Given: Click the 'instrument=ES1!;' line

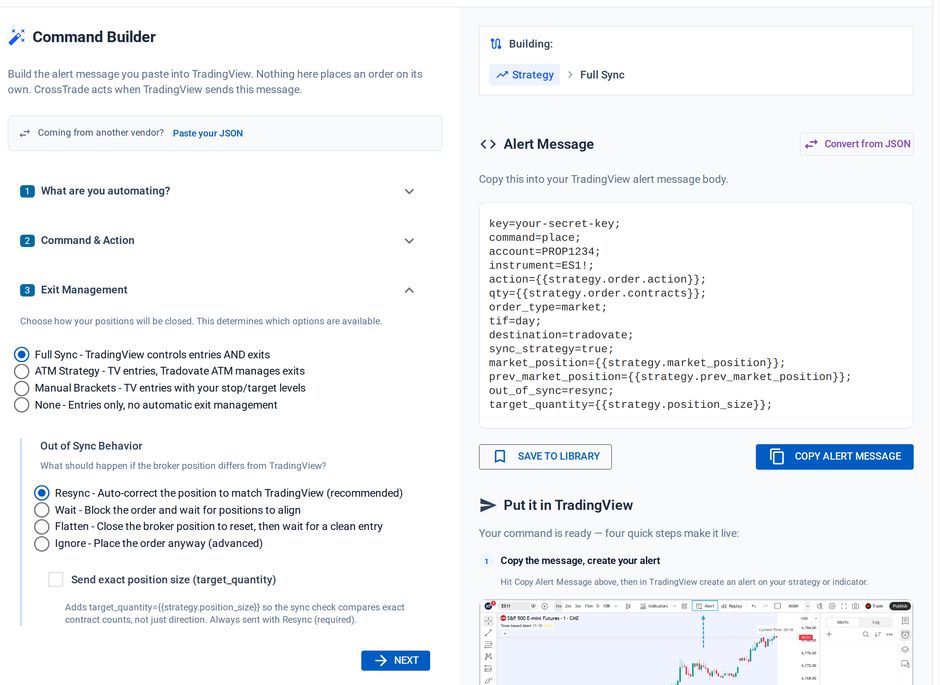Looking at the screenshot, I should [541, 265].
